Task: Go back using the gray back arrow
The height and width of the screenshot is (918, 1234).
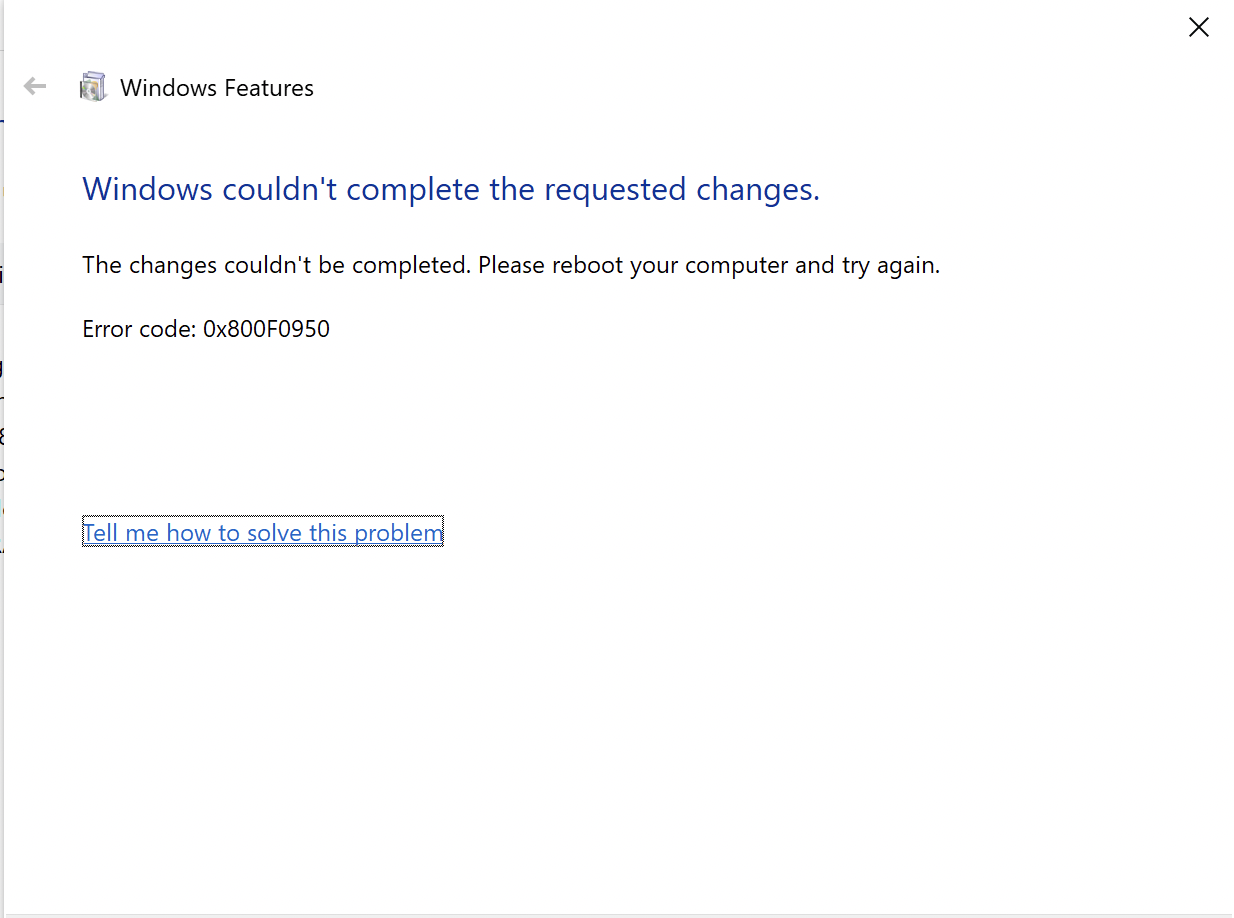Action: [35, 87]
